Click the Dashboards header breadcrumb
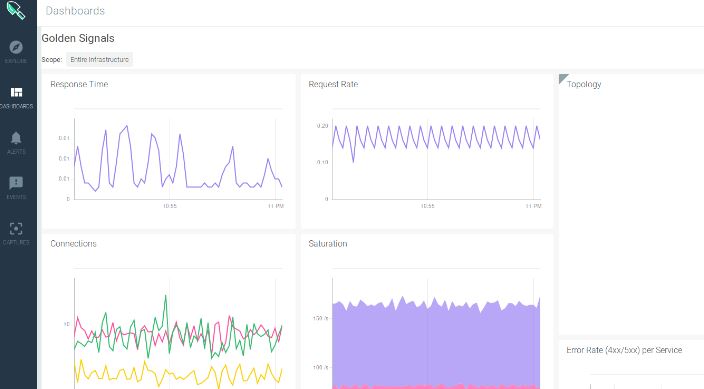704x389 pixels. [75, 11]
